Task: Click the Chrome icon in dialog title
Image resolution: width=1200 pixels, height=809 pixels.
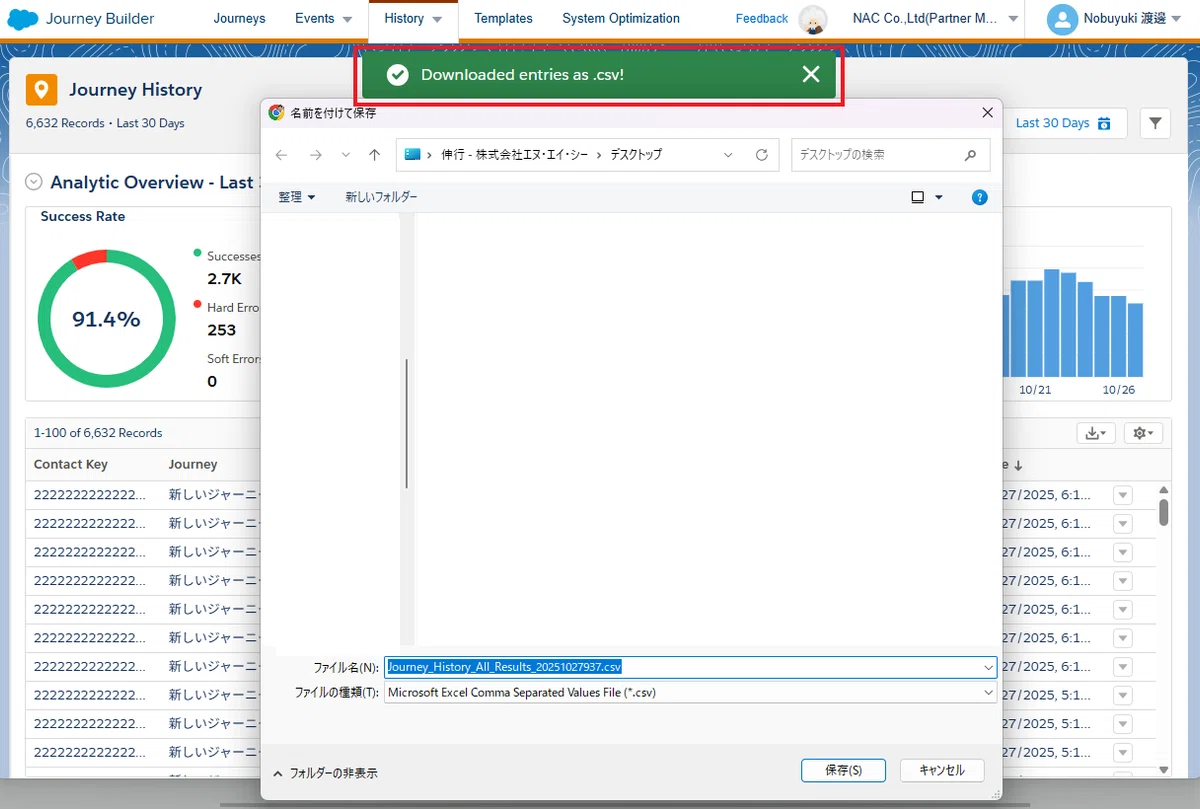Action: click(x=277, y=113)
